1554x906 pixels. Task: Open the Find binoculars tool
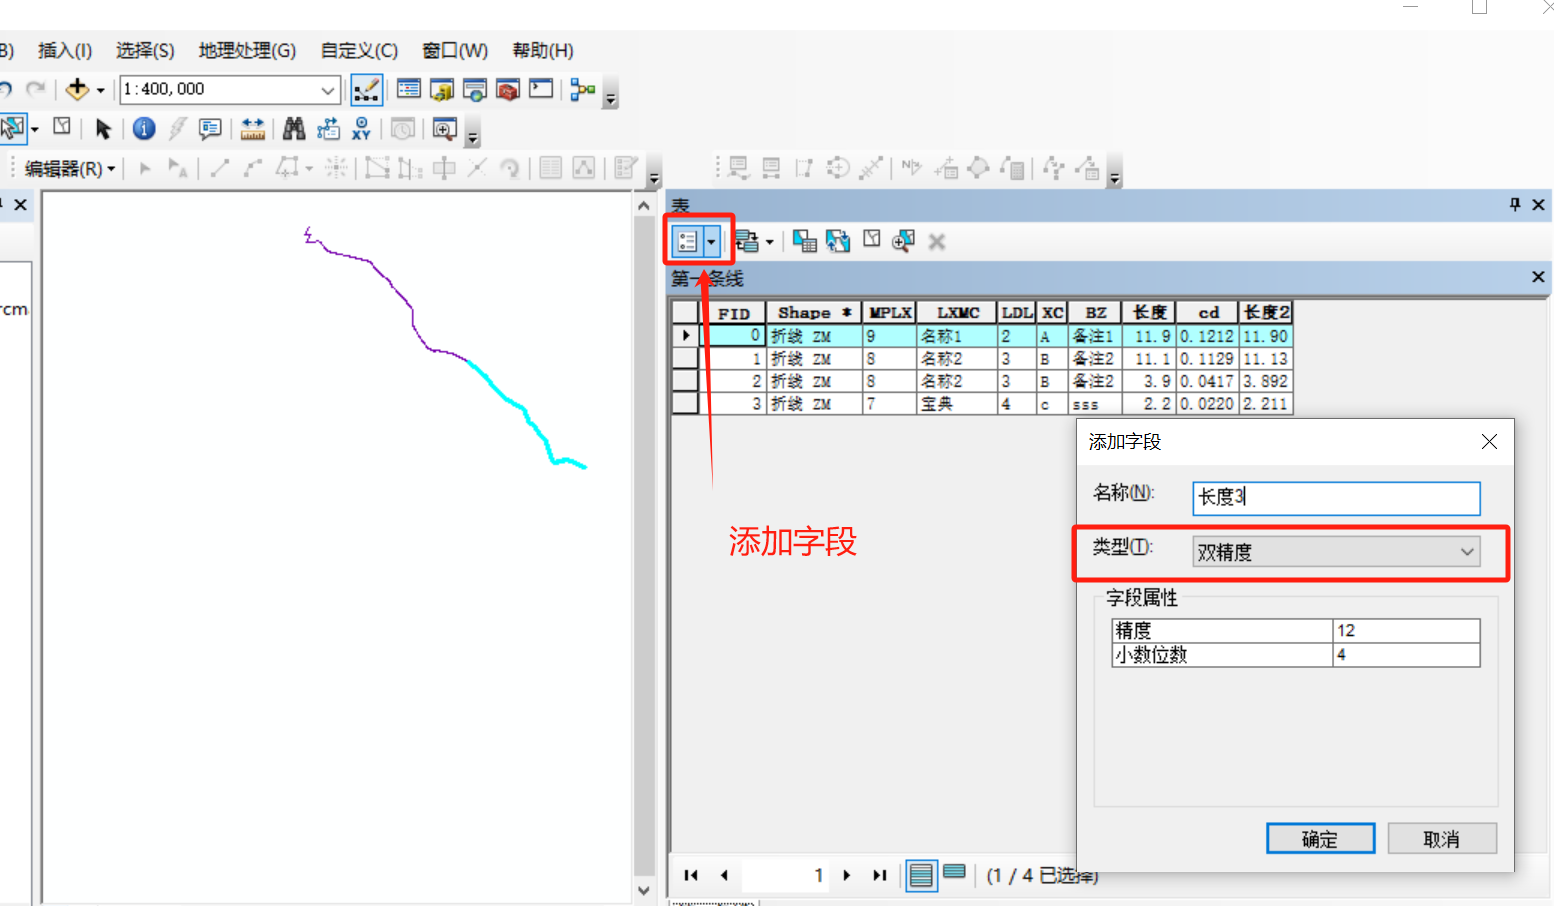[x=294, y=128]
